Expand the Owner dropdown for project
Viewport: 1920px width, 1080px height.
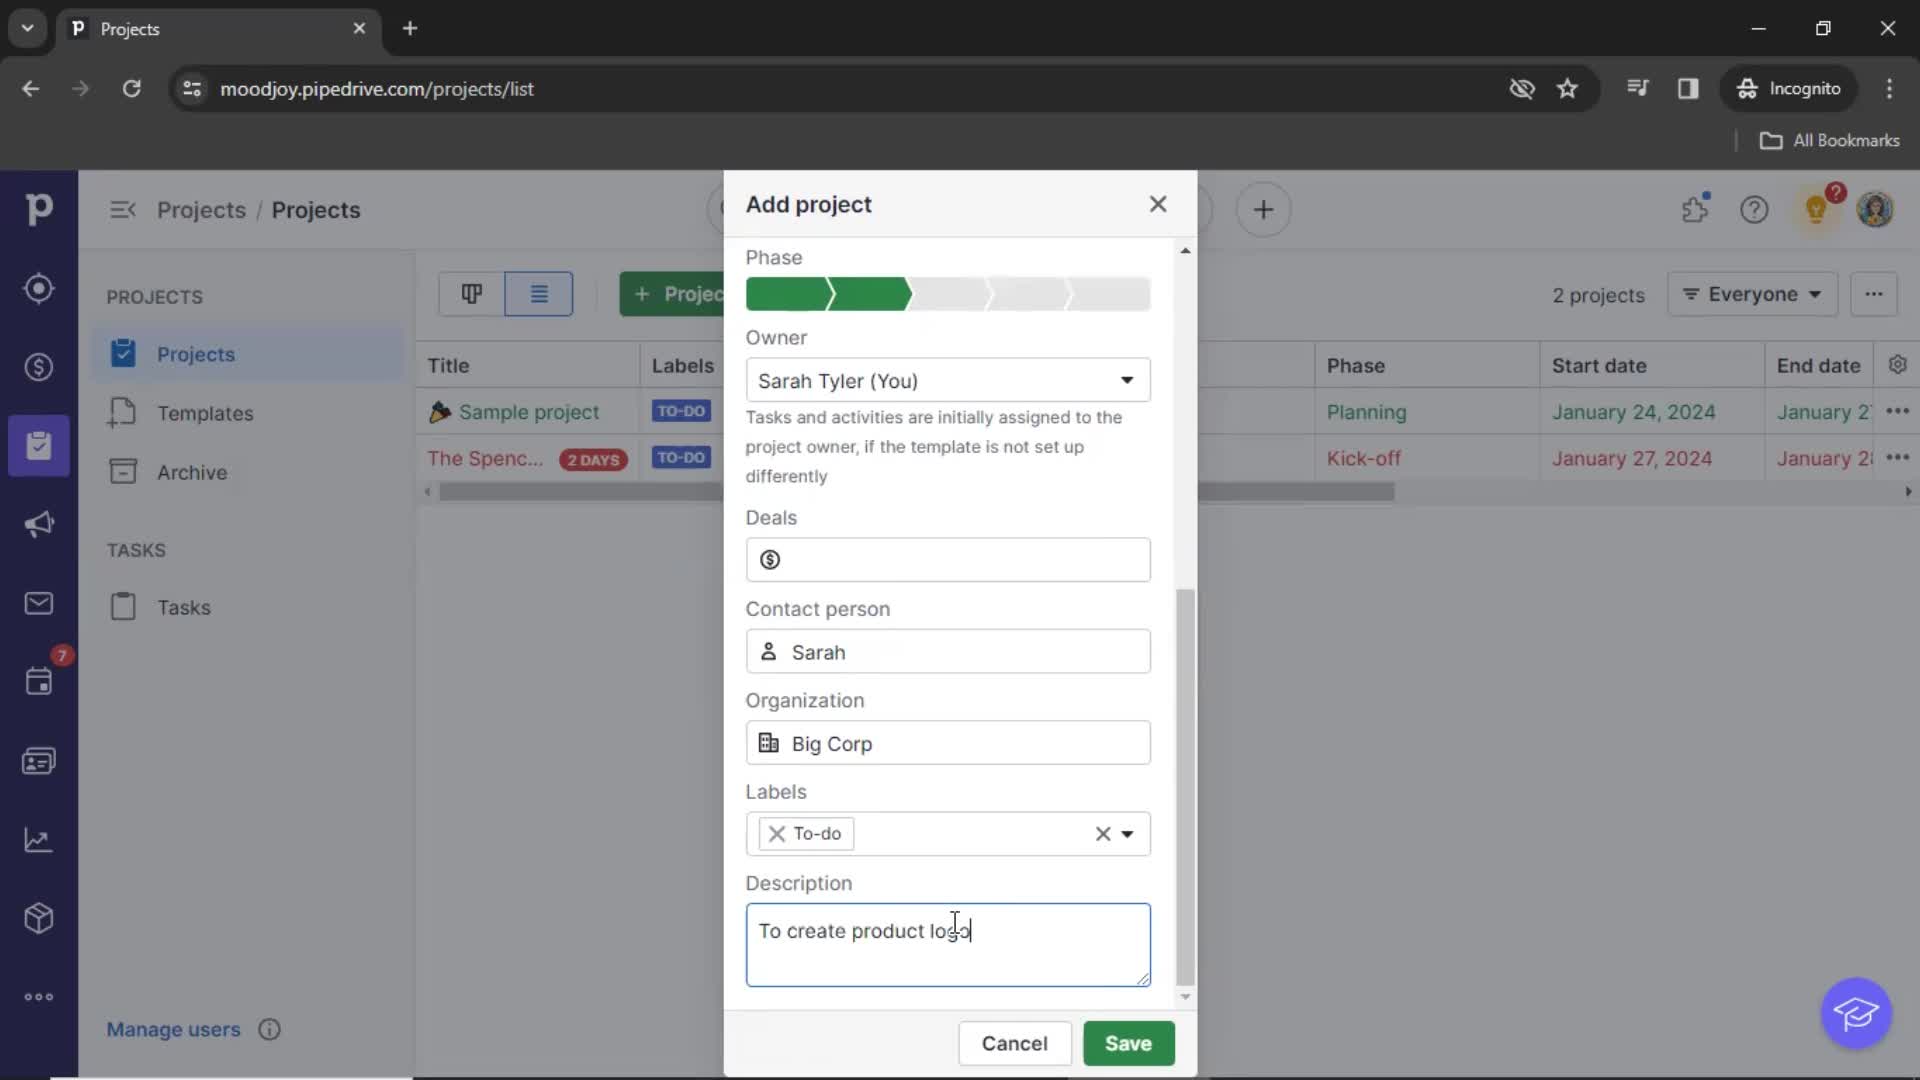tap(1126, 381)
